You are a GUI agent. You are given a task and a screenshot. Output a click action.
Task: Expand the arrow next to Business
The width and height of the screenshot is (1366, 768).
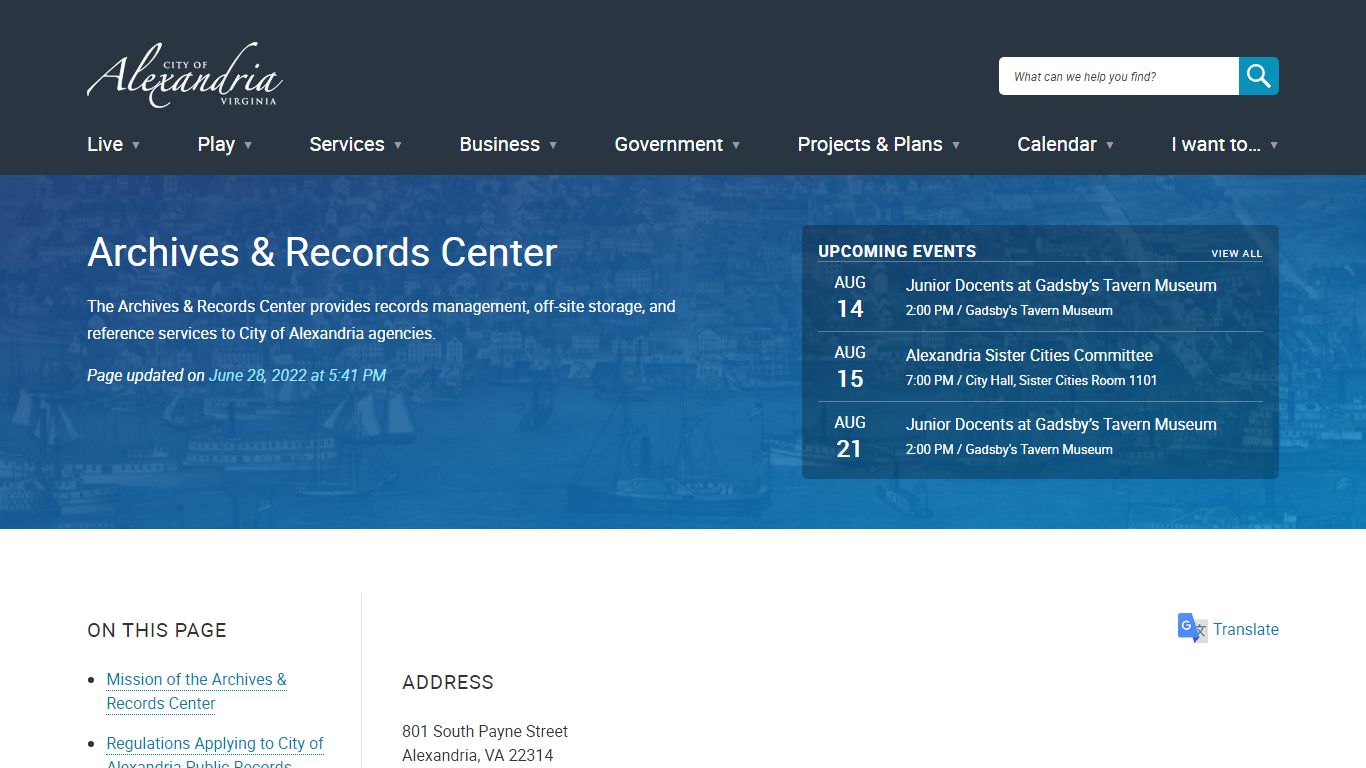pyautogui.click(x=552, y=145)
